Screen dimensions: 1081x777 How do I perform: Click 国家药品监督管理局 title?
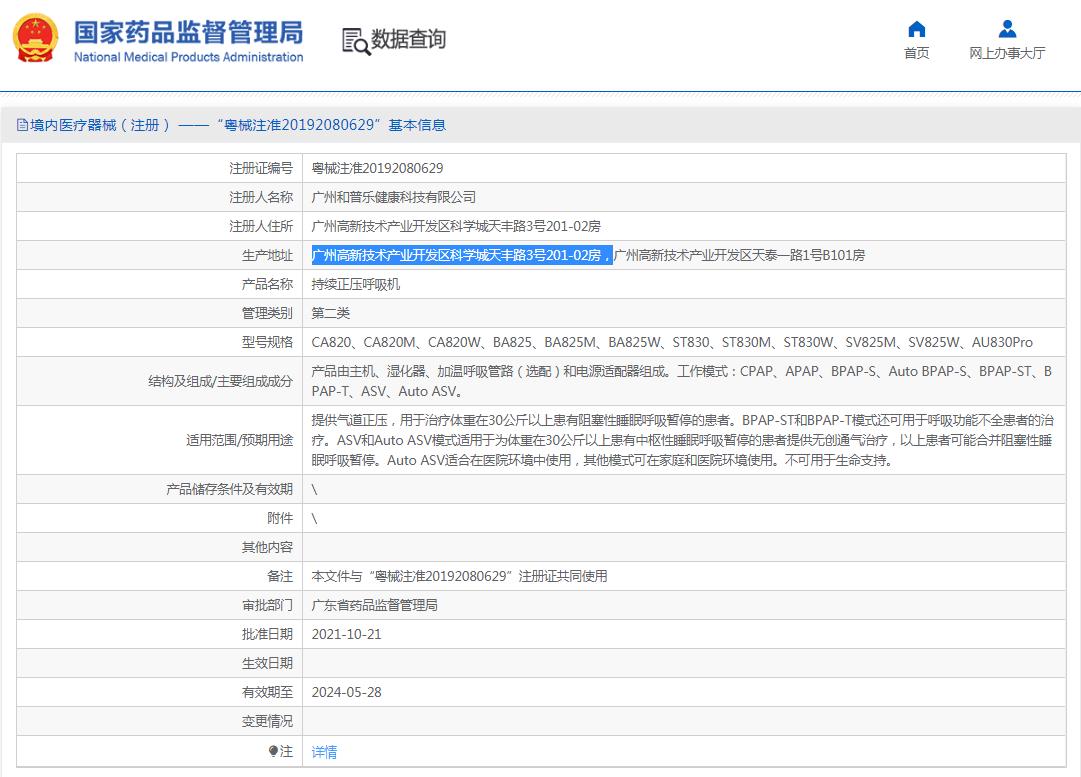(188, 32)
